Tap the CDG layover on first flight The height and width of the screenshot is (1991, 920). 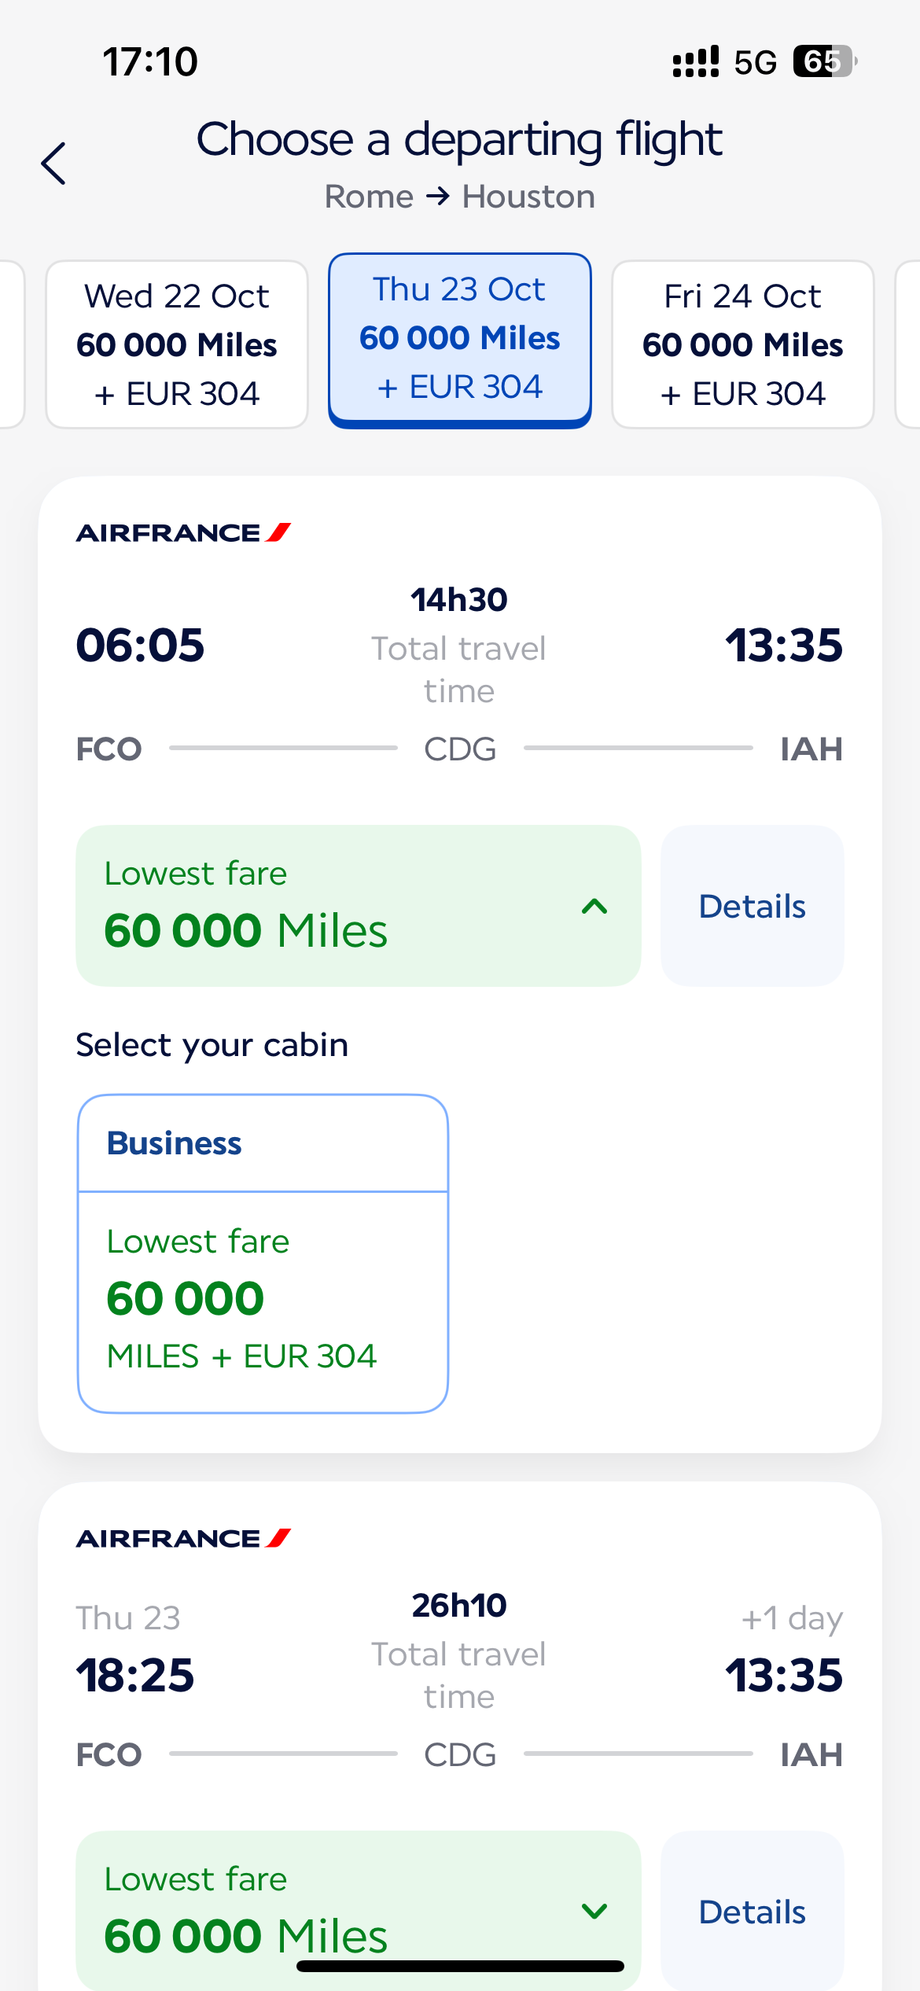[460, 749]
